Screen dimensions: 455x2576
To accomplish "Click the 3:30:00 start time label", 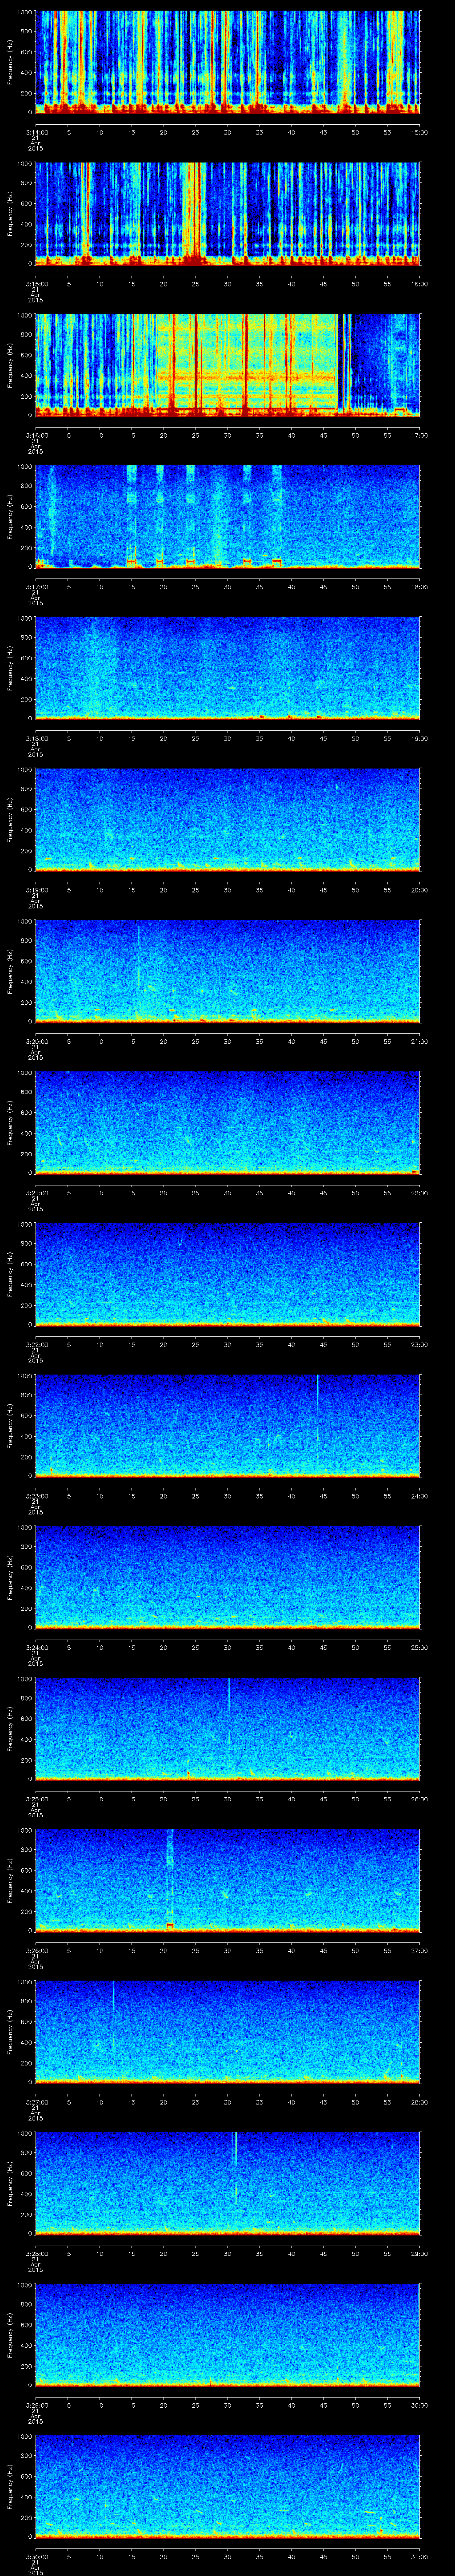I will [x=36, y=2556].
